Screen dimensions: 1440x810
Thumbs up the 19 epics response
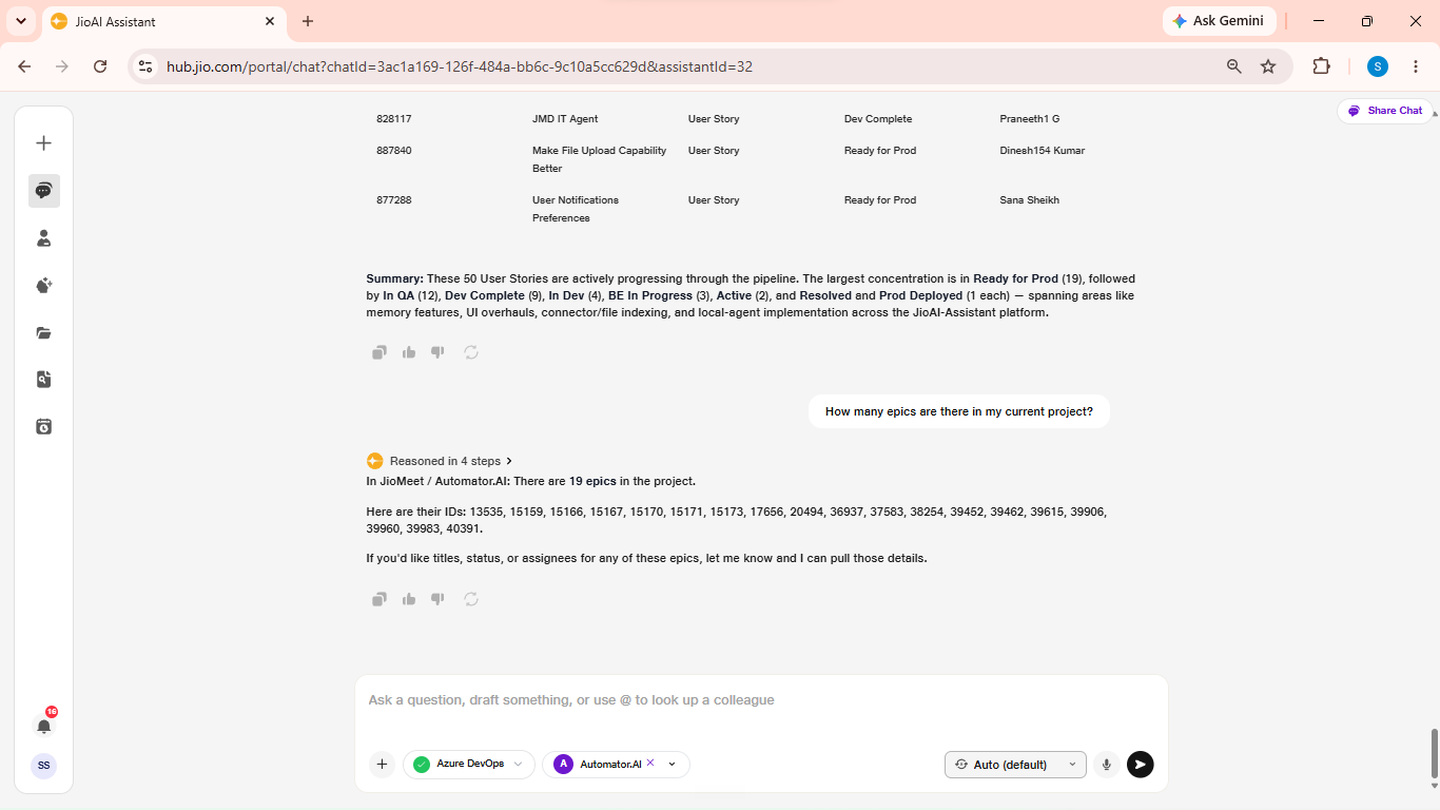coord(409,599)
